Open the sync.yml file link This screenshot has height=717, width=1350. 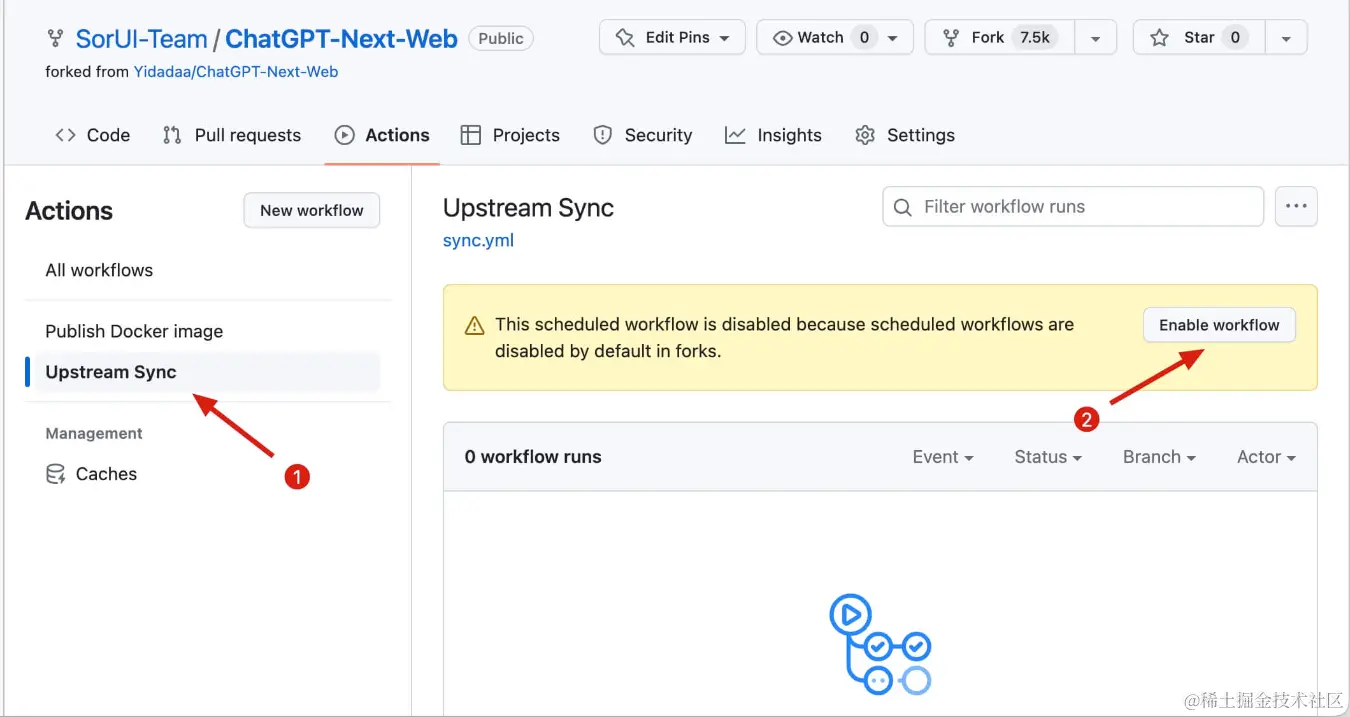(x=478, y=240)
